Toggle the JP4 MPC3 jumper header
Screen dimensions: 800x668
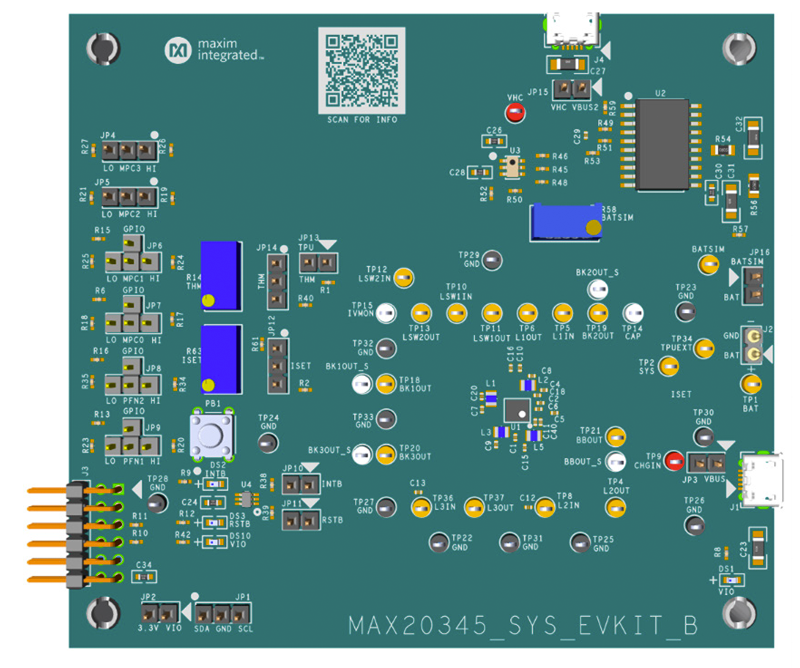(x=127, y=151)
